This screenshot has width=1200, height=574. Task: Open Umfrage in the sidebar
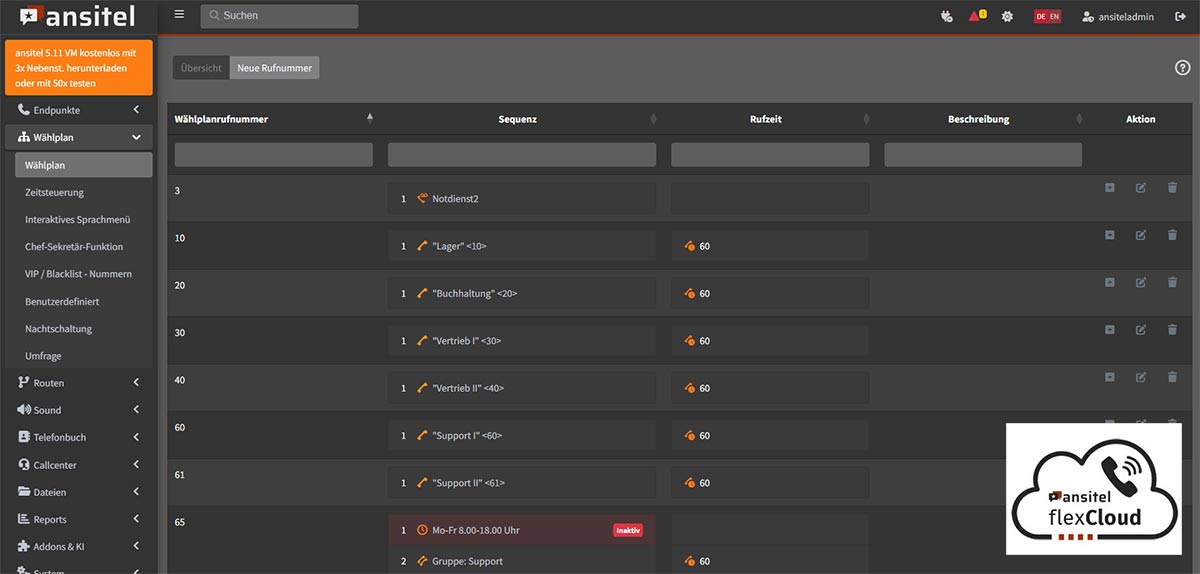pos(84,356)
